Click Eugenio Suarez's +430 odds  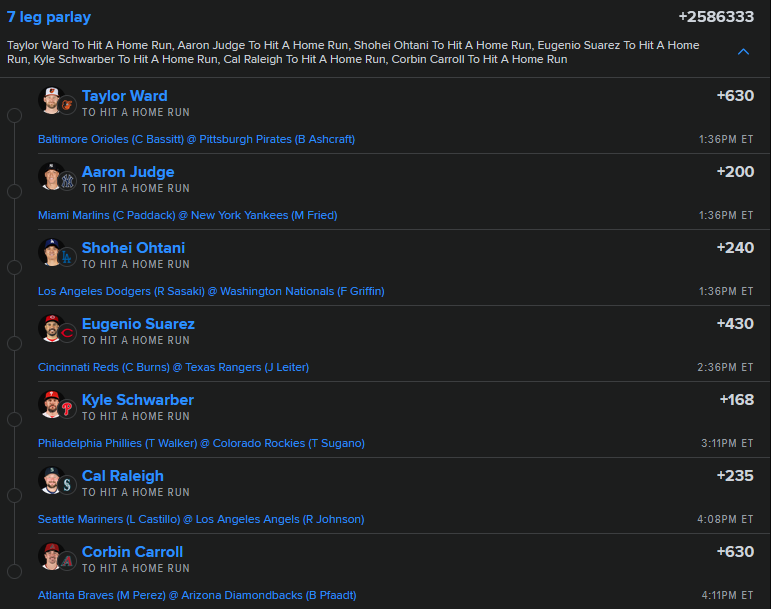pos(735,323)
